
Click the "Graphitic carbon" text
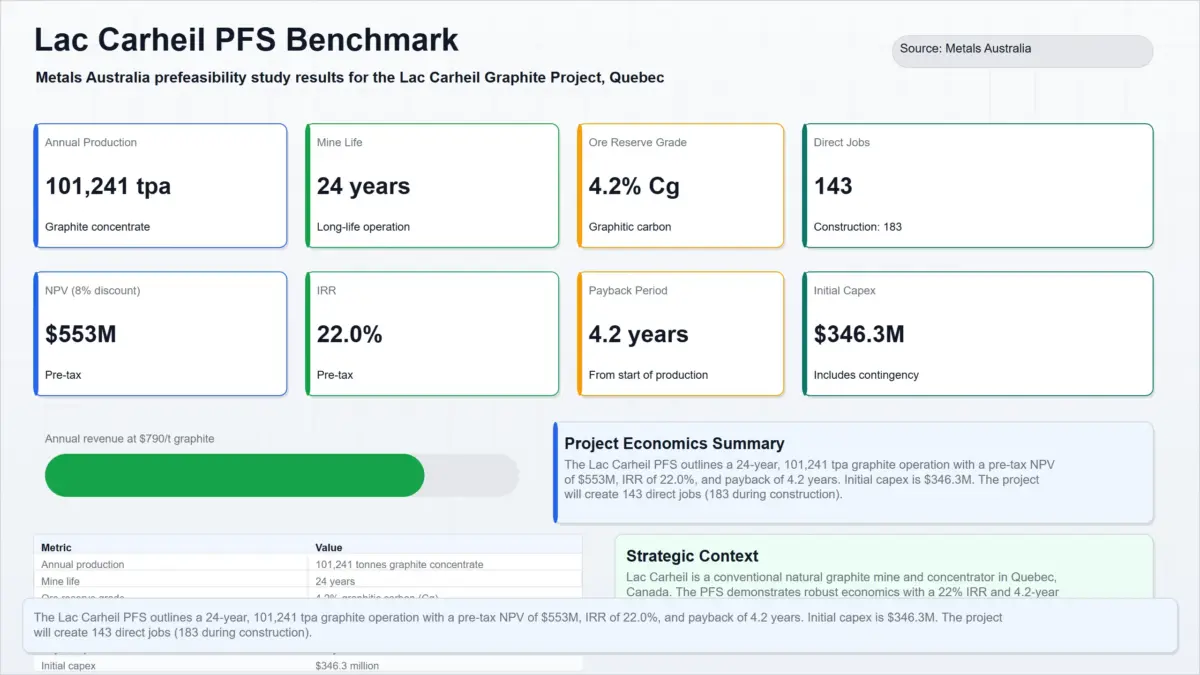coord(630,227)
